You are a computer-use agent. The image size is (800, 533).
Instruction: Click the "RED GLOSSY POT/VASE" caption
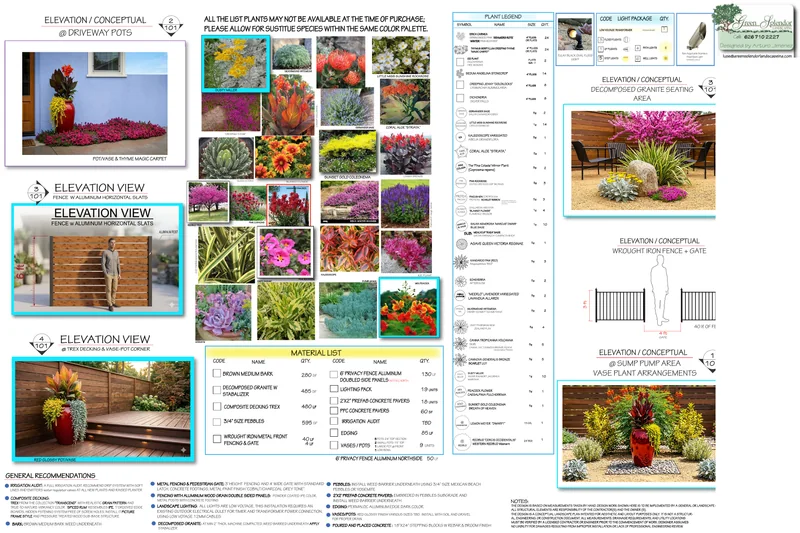click(54, 460)
